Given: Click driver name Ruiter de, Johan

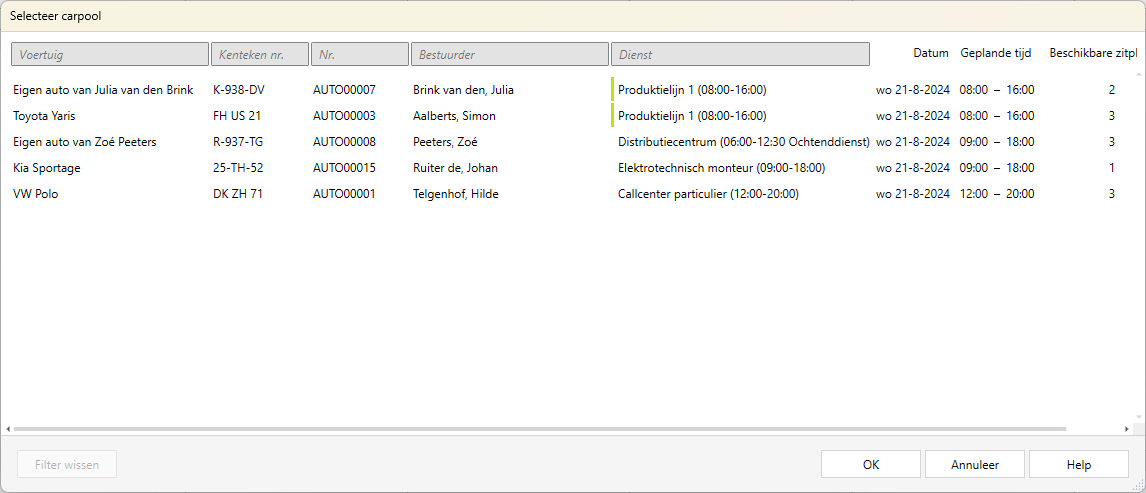Looking at the screenshot, I should pos(455,168).
